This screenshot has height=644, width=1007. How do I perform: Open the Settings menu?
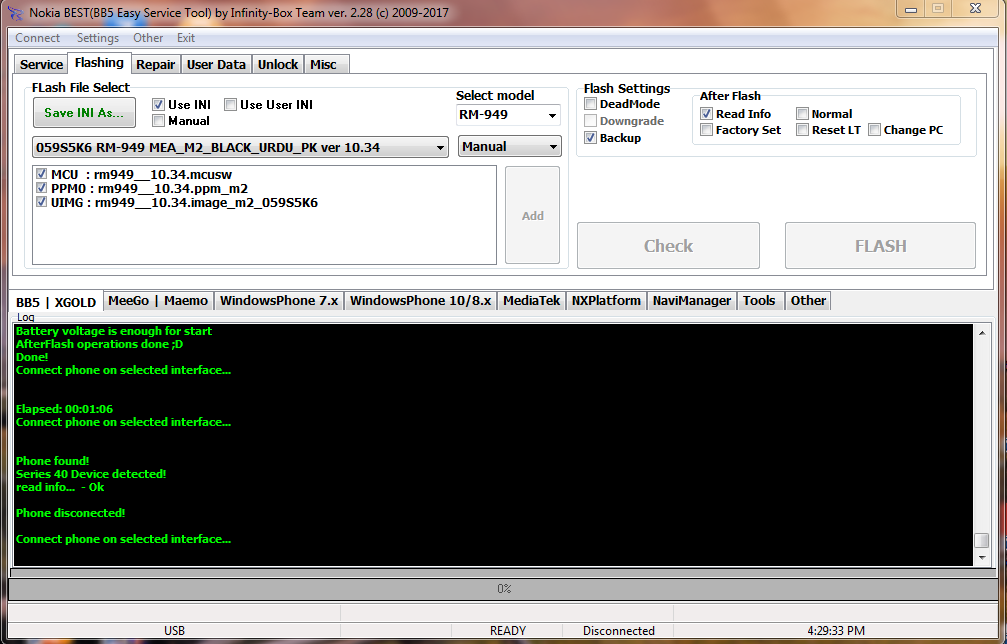(x=98, y=38)
